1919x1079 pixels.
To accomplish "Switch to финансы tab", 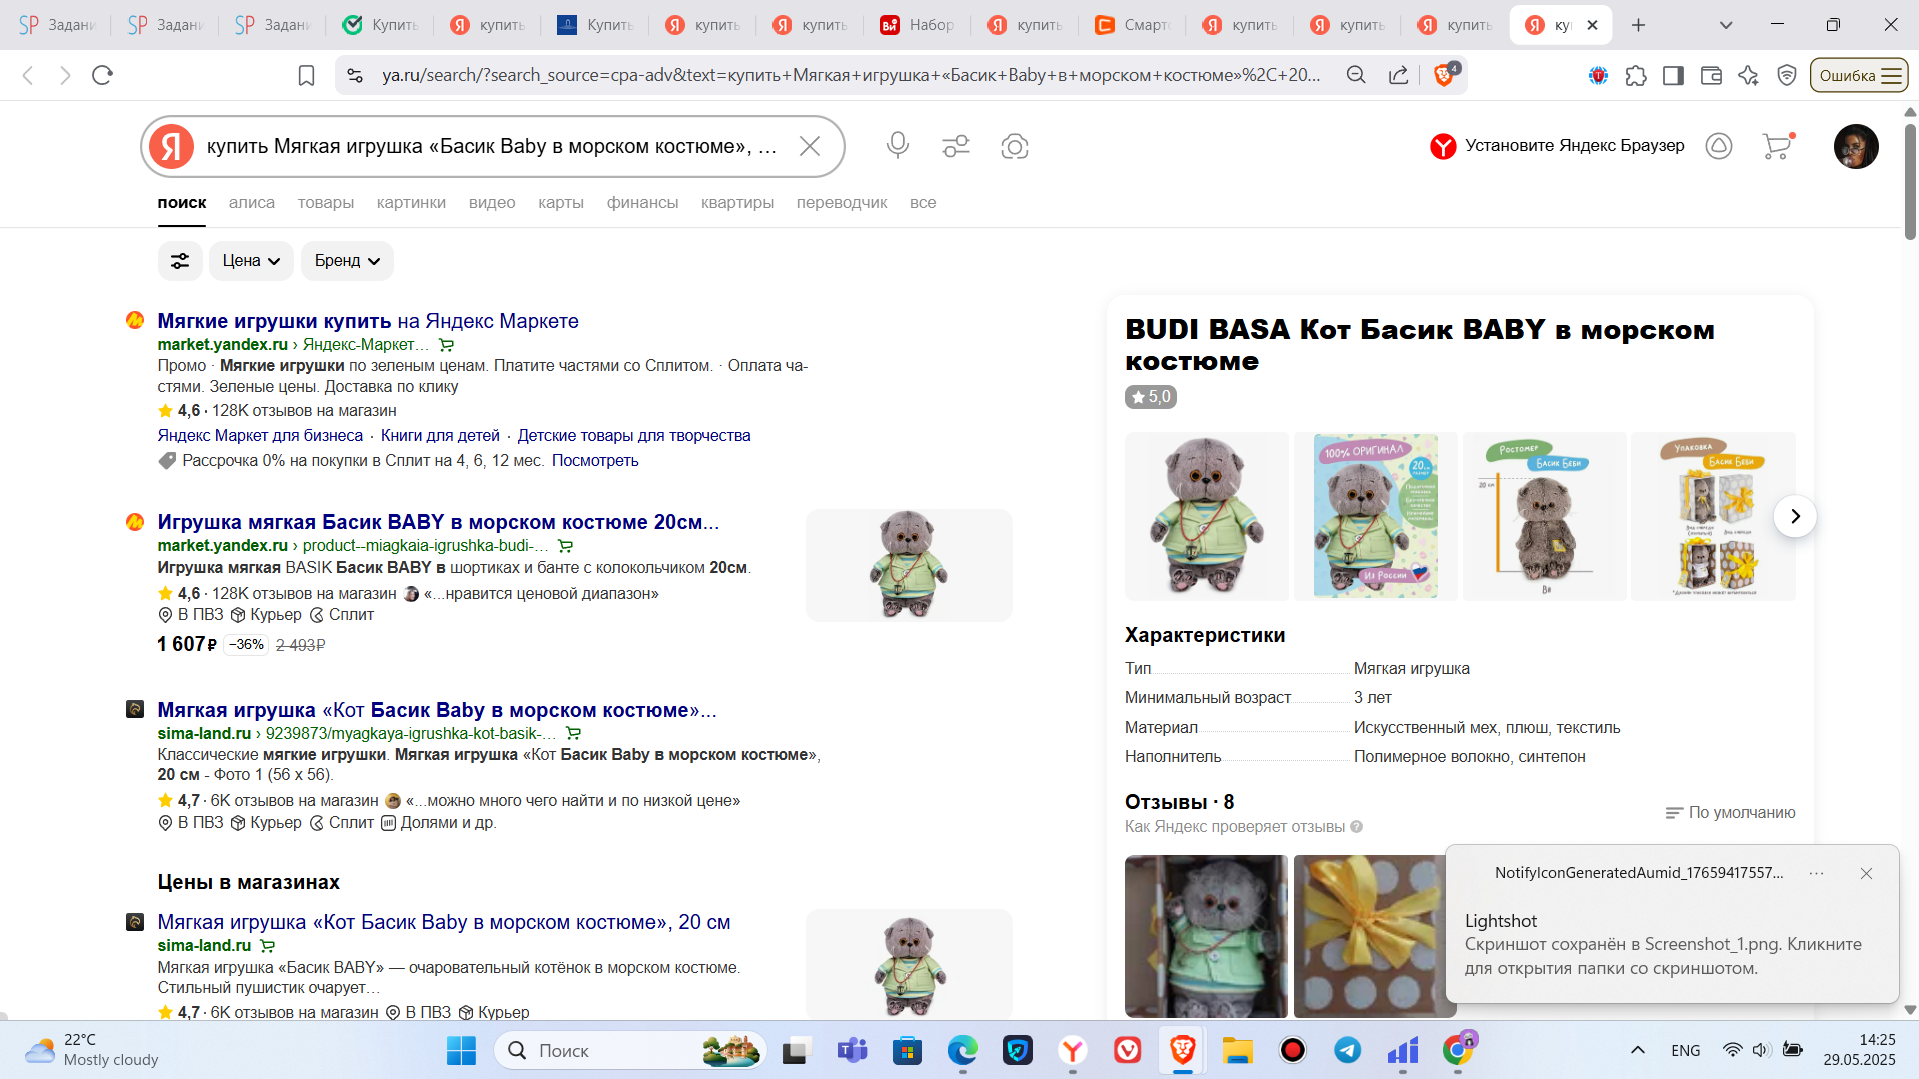I will 642,203.
